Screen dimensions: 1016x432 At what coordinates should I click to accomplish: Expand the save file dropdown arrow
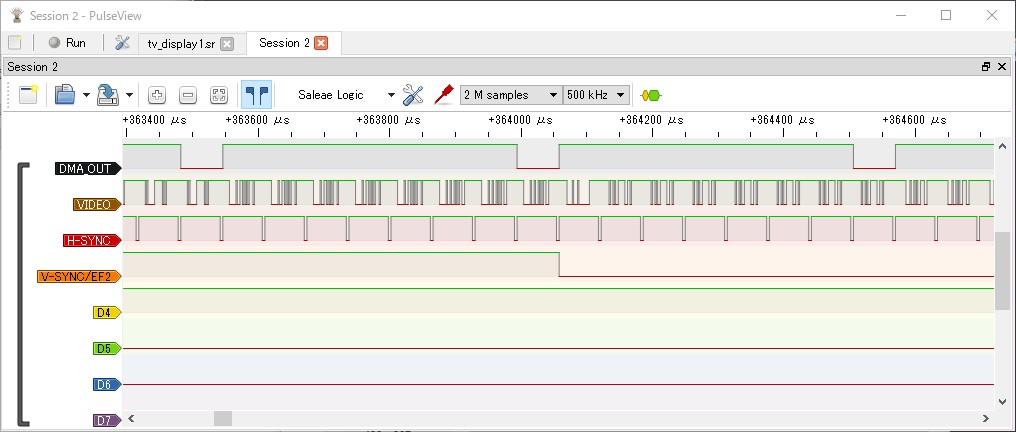[x=129, y=96]
